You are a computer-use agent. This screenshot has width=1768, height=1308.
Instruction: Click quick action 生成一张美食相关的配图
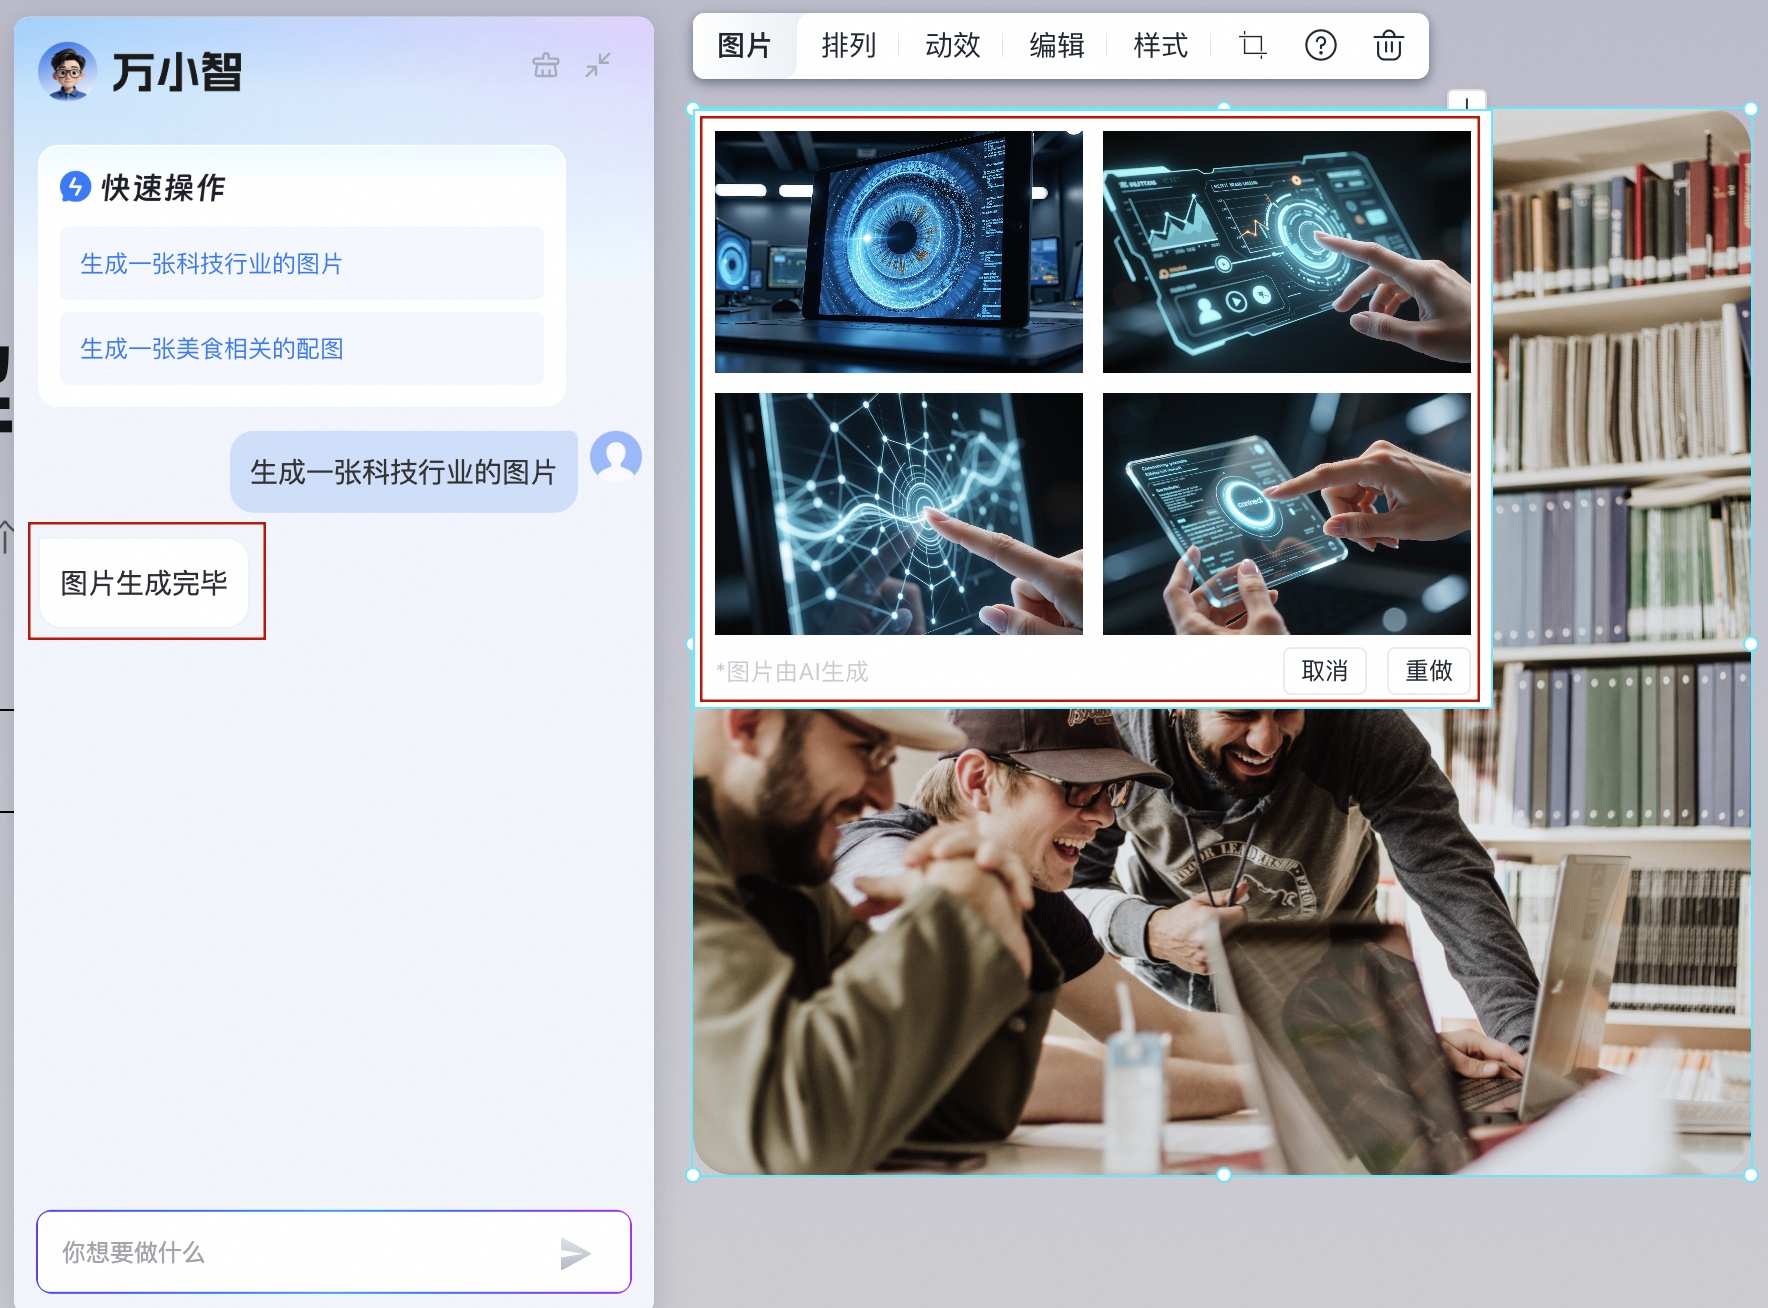tap(302, 349)
